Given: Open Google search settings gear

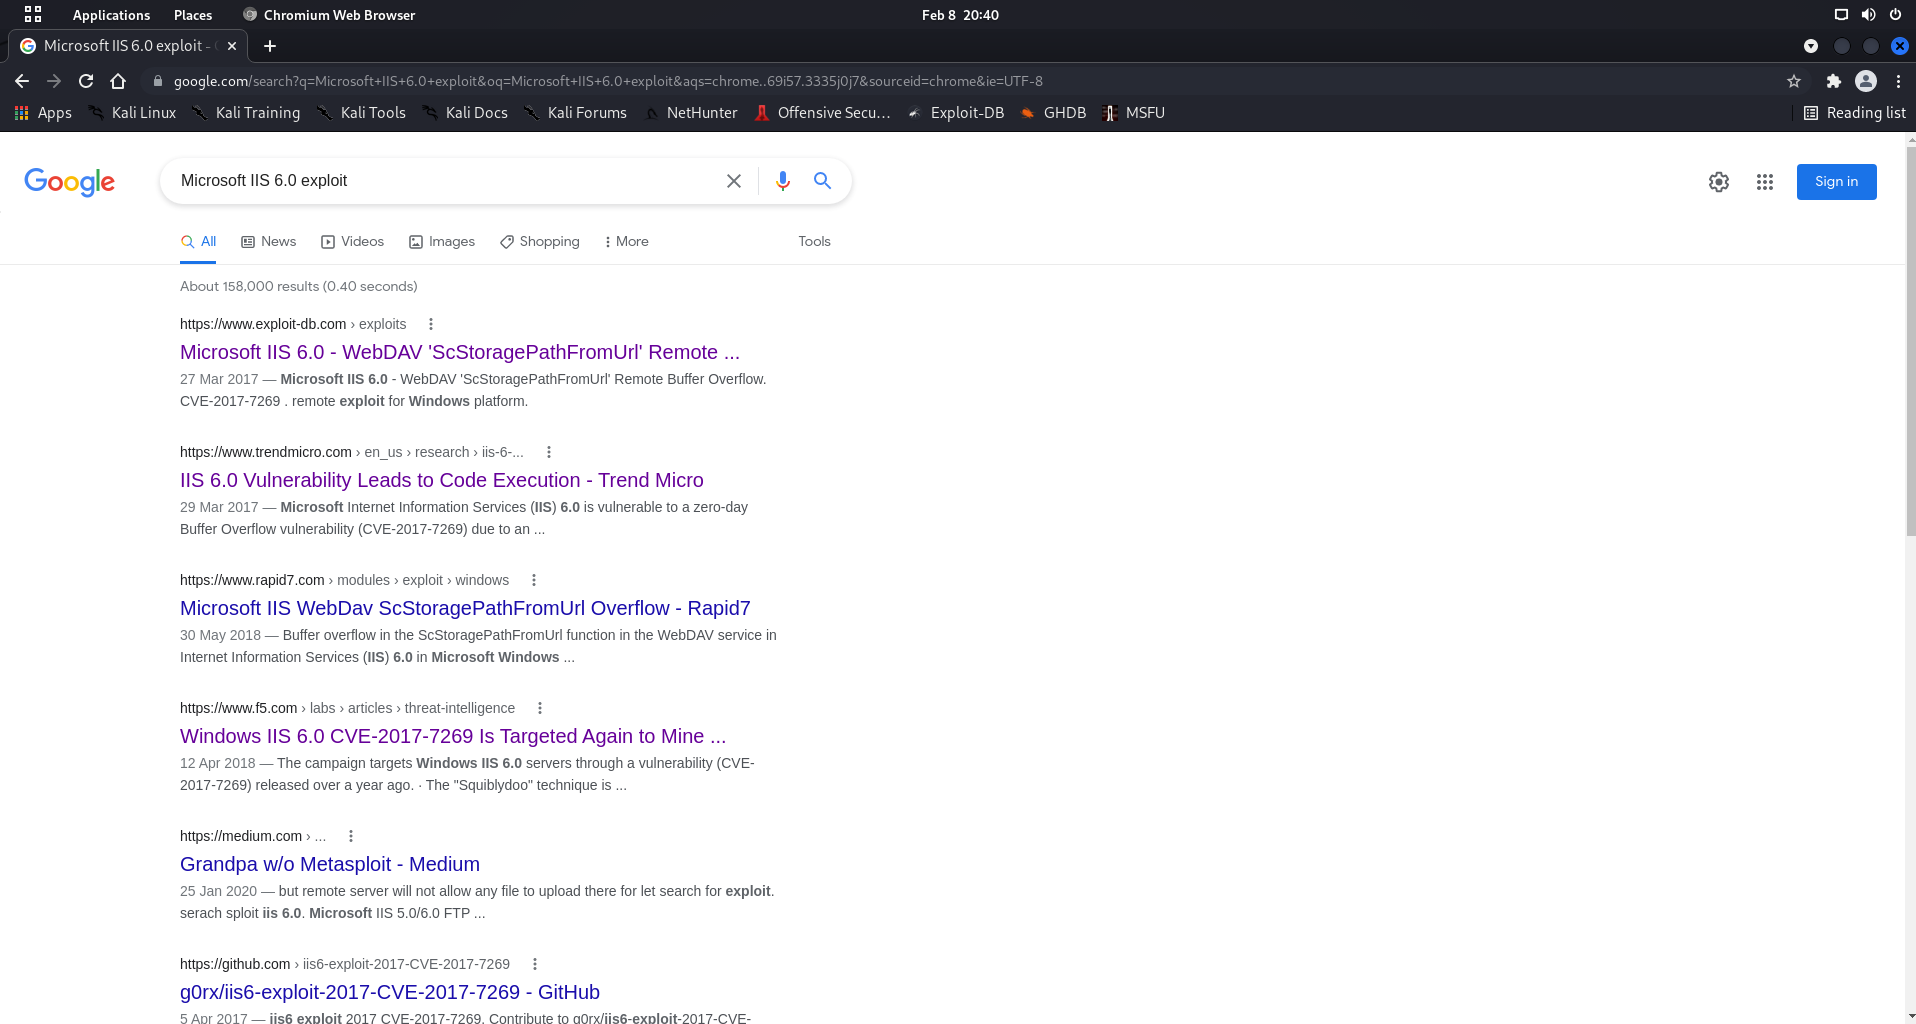Looking at the screenshot, I should point(1718,182).
